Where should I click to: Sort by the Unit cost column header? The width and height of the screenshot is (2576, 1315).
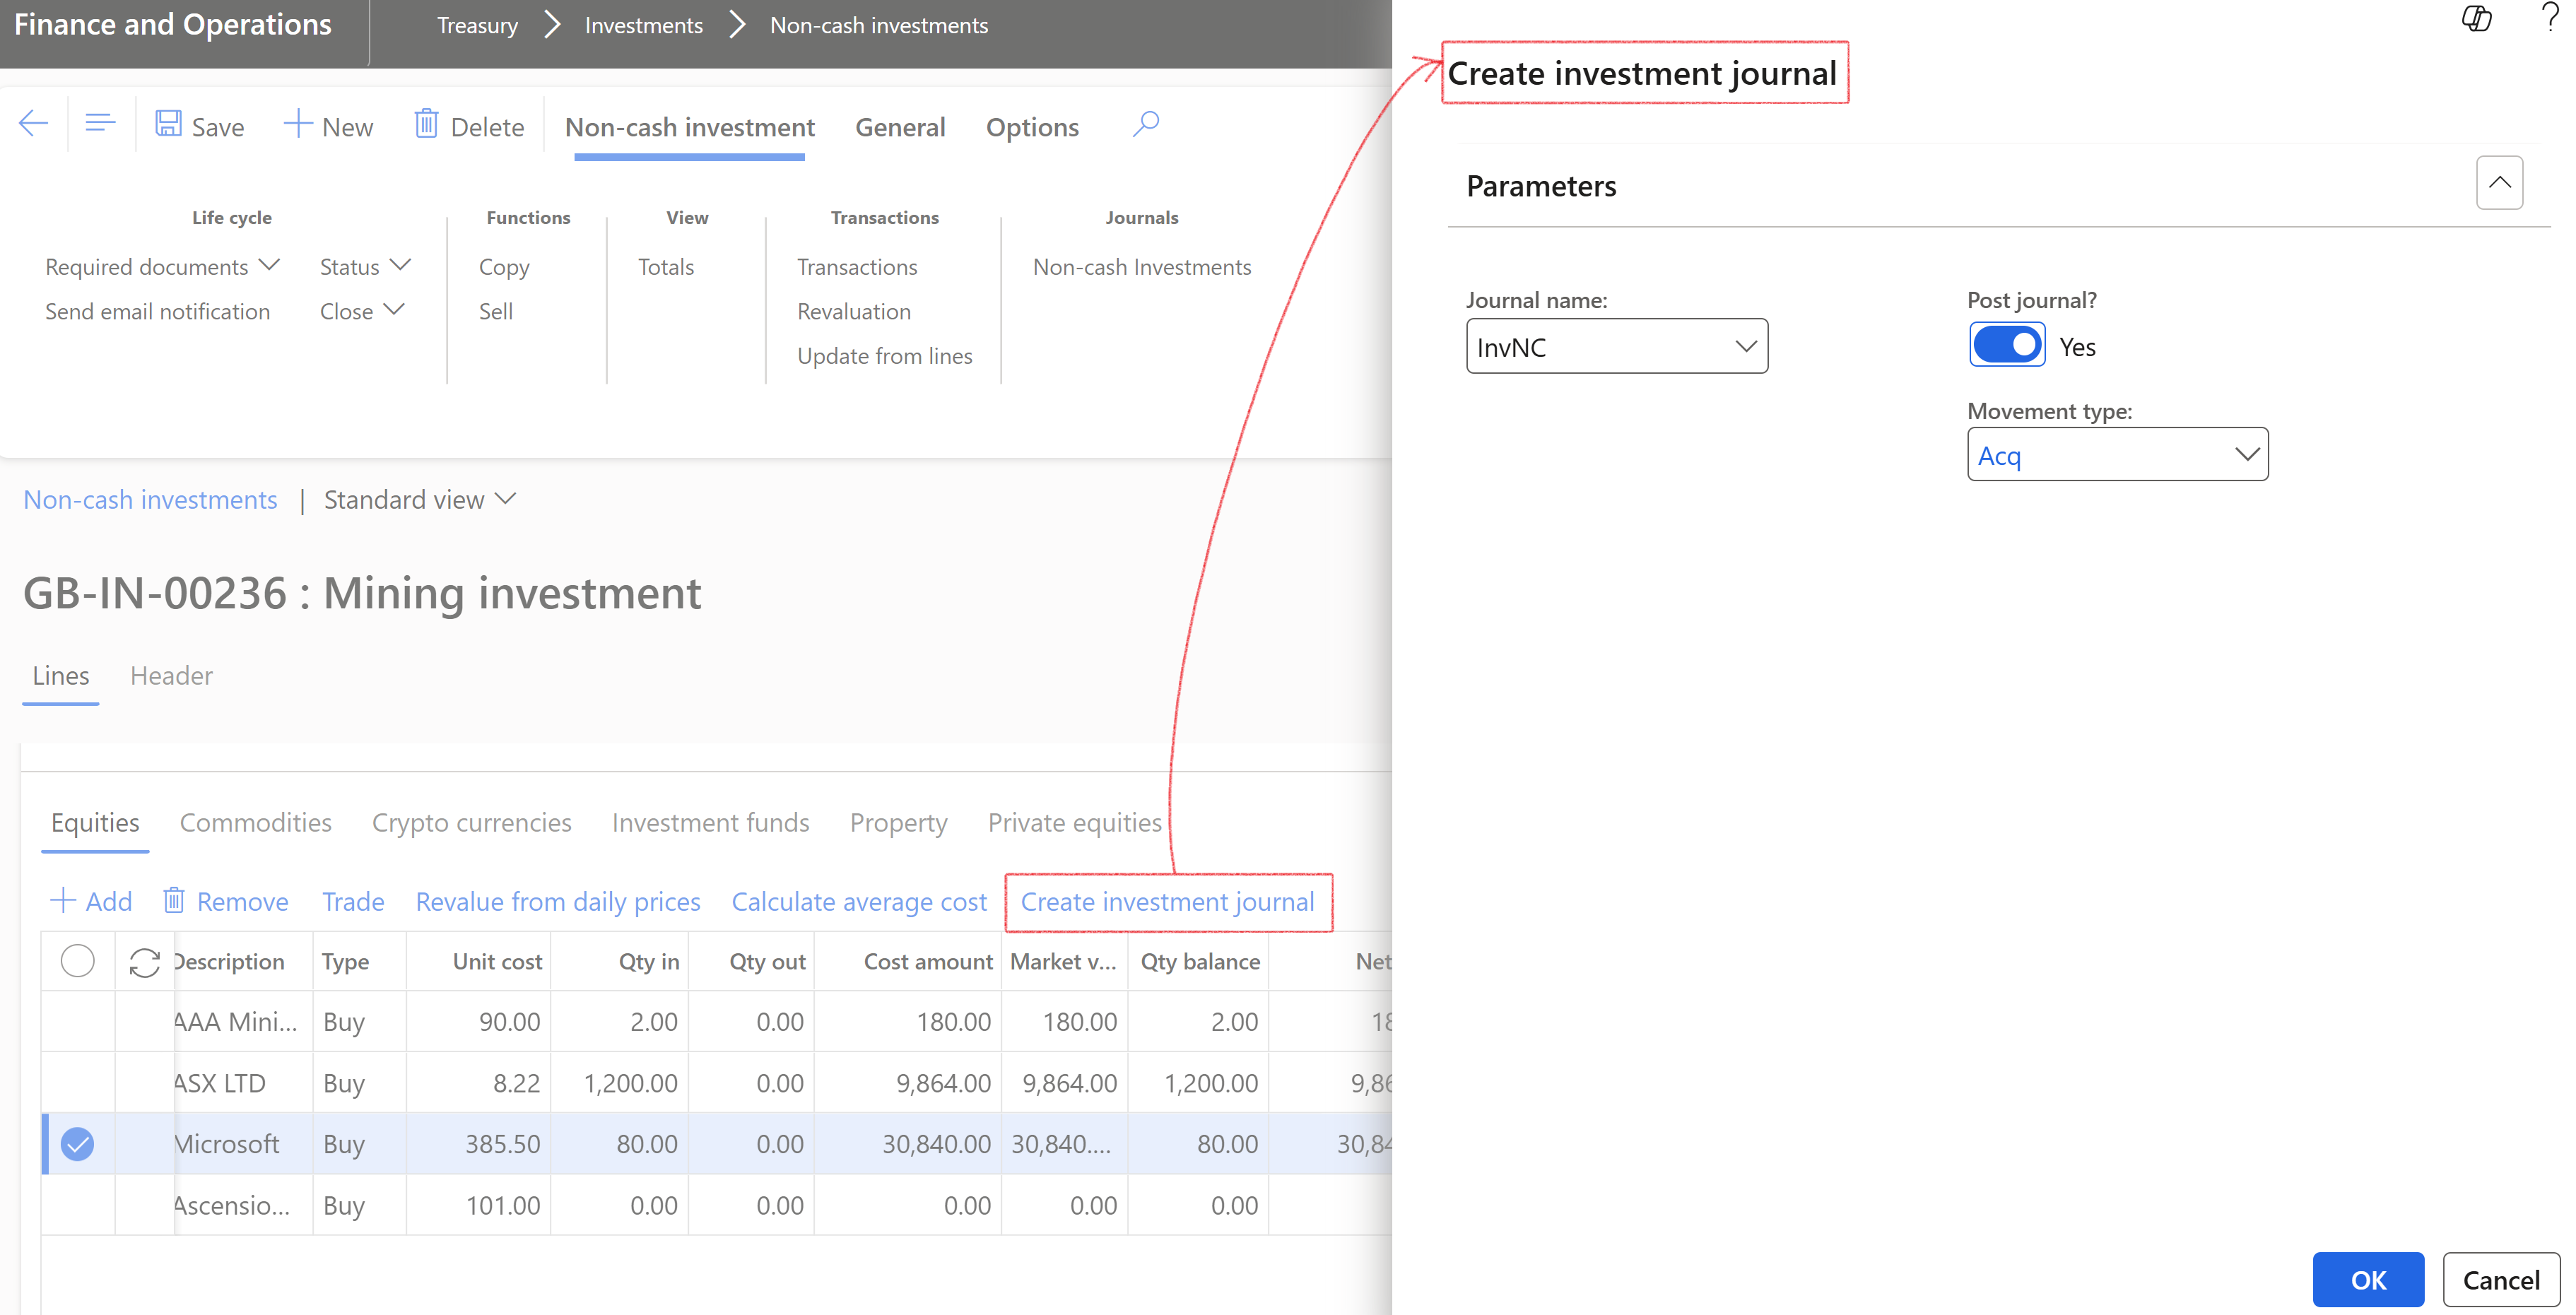point(497,962)
